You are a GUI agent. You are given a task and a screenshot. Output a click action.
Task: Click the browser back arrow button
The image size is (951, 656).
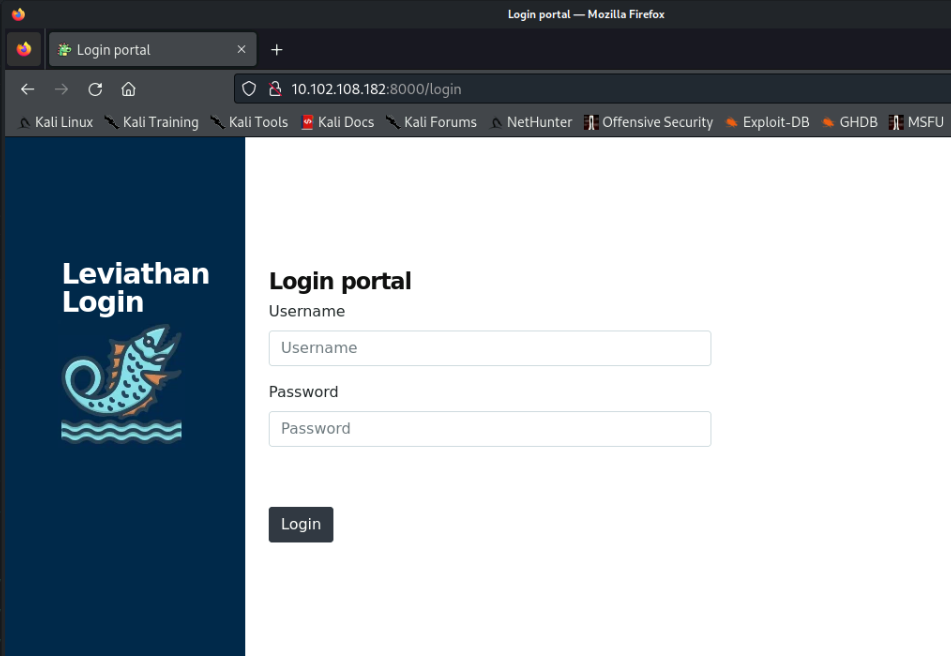27,89
